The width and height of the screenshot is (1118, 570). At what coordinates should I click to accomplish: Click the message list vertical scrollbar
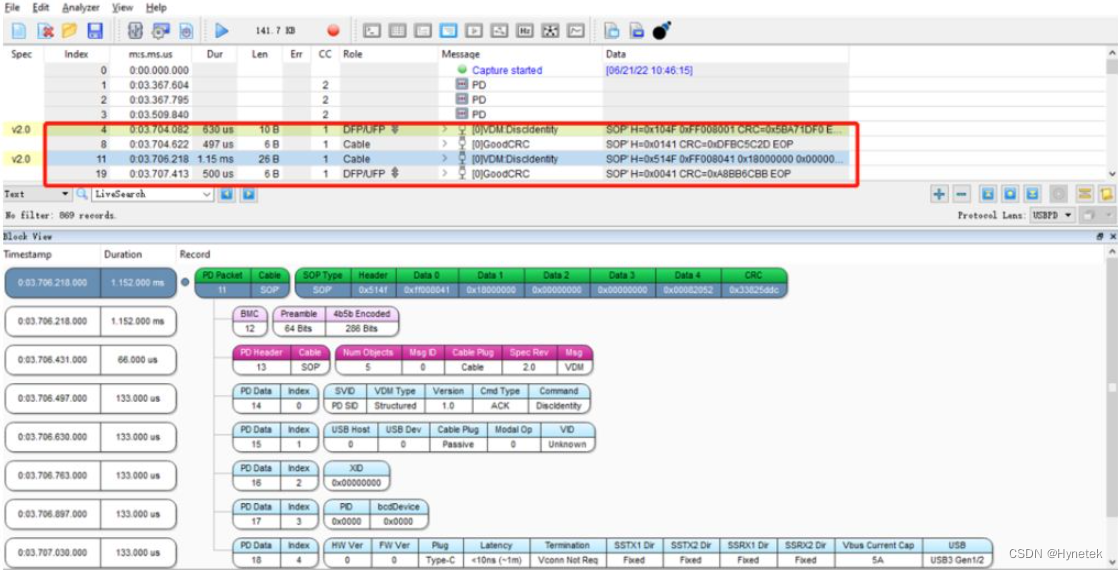(1112, 114)
